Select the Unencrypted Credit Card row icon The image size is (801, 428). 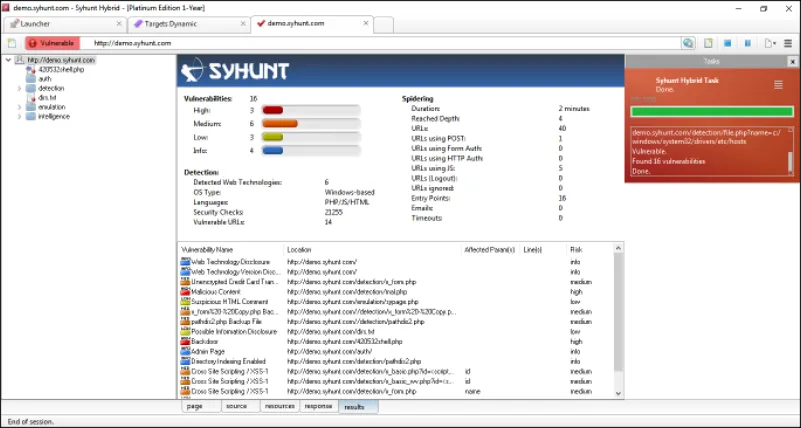pyautogui.click(x=185, y=282)
